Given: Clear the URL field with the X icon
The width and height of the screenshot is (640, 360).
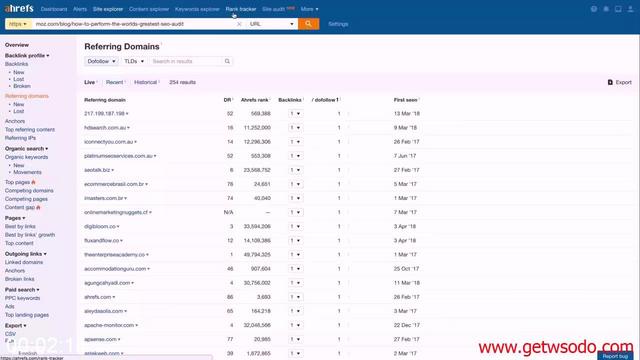Looking at the screenshot, I should coord(239,24).
